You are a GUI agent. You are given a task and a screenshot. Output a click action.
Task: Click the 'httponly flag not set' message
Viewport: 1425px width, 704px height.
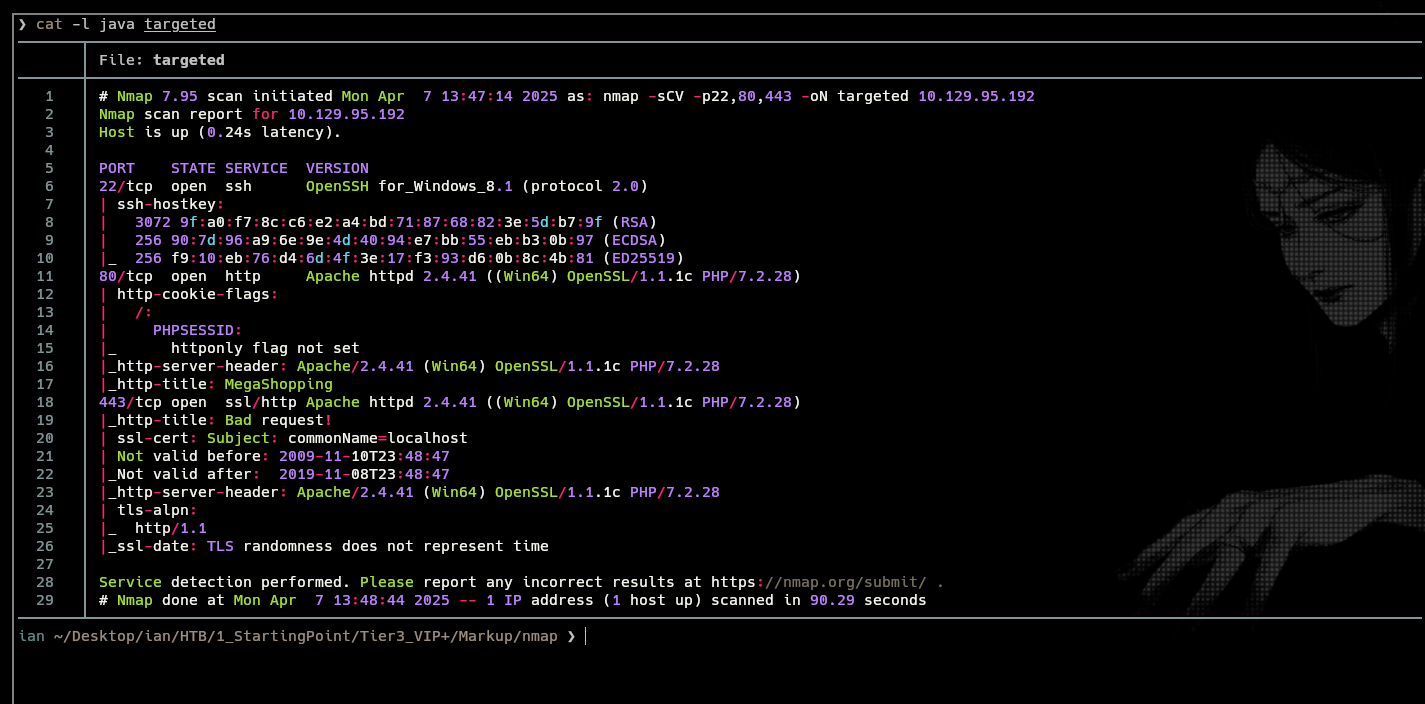[x=264, y=348]
